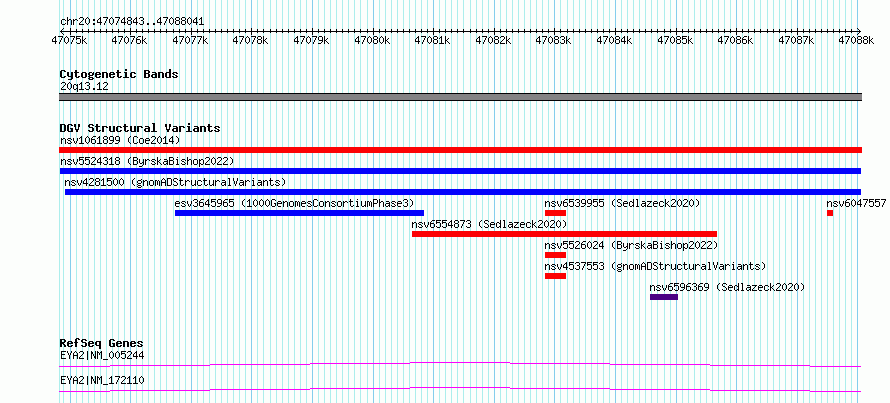Click the 47076k ruler tick label
Screen dimensions: 890x403
pyautogui.click(x=130, y=40)
